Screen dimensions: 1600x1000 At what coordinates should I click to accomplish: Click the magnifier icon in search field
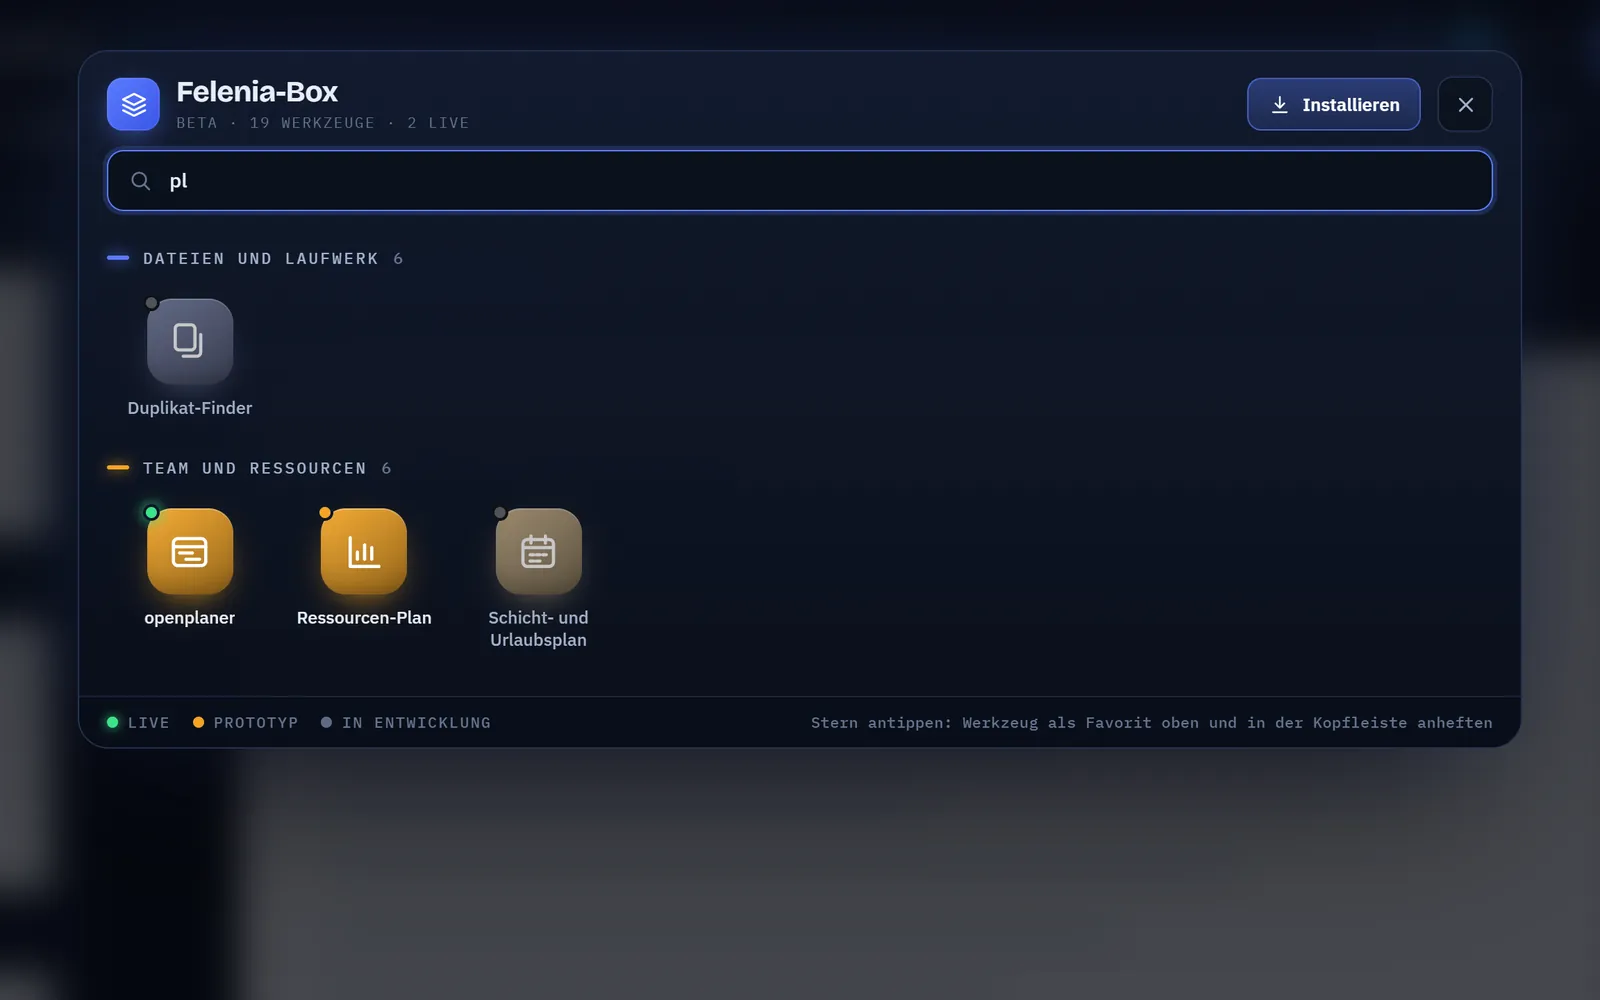point(141,181)
